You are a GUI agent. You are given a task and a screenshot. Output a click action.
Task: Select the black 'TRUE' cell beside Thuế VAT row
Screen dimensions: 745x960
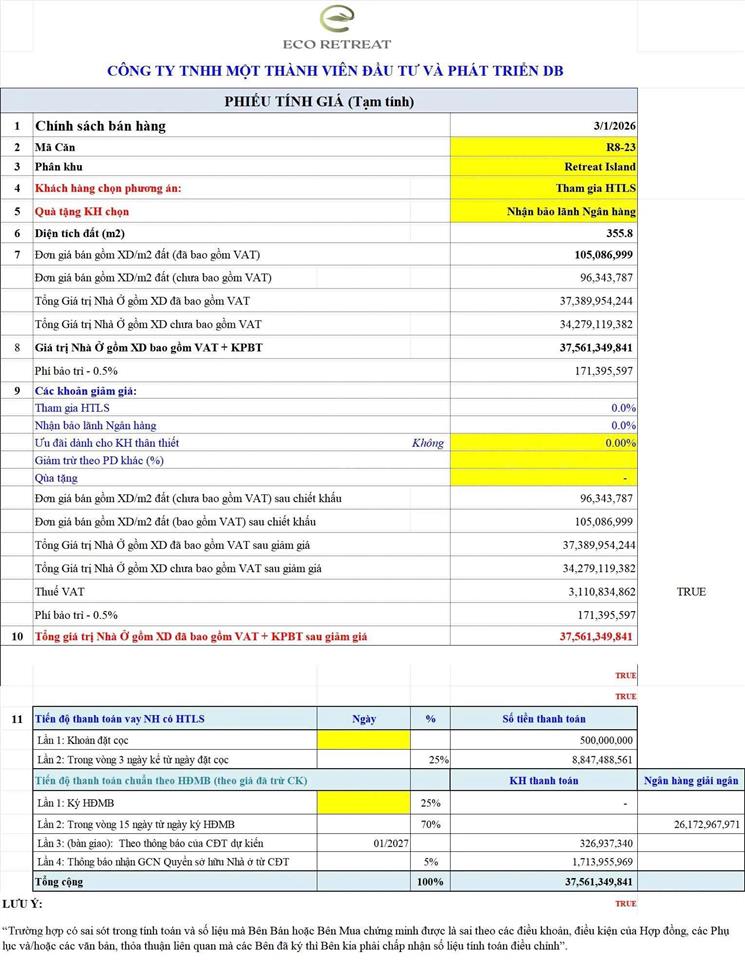coord(691,591)
